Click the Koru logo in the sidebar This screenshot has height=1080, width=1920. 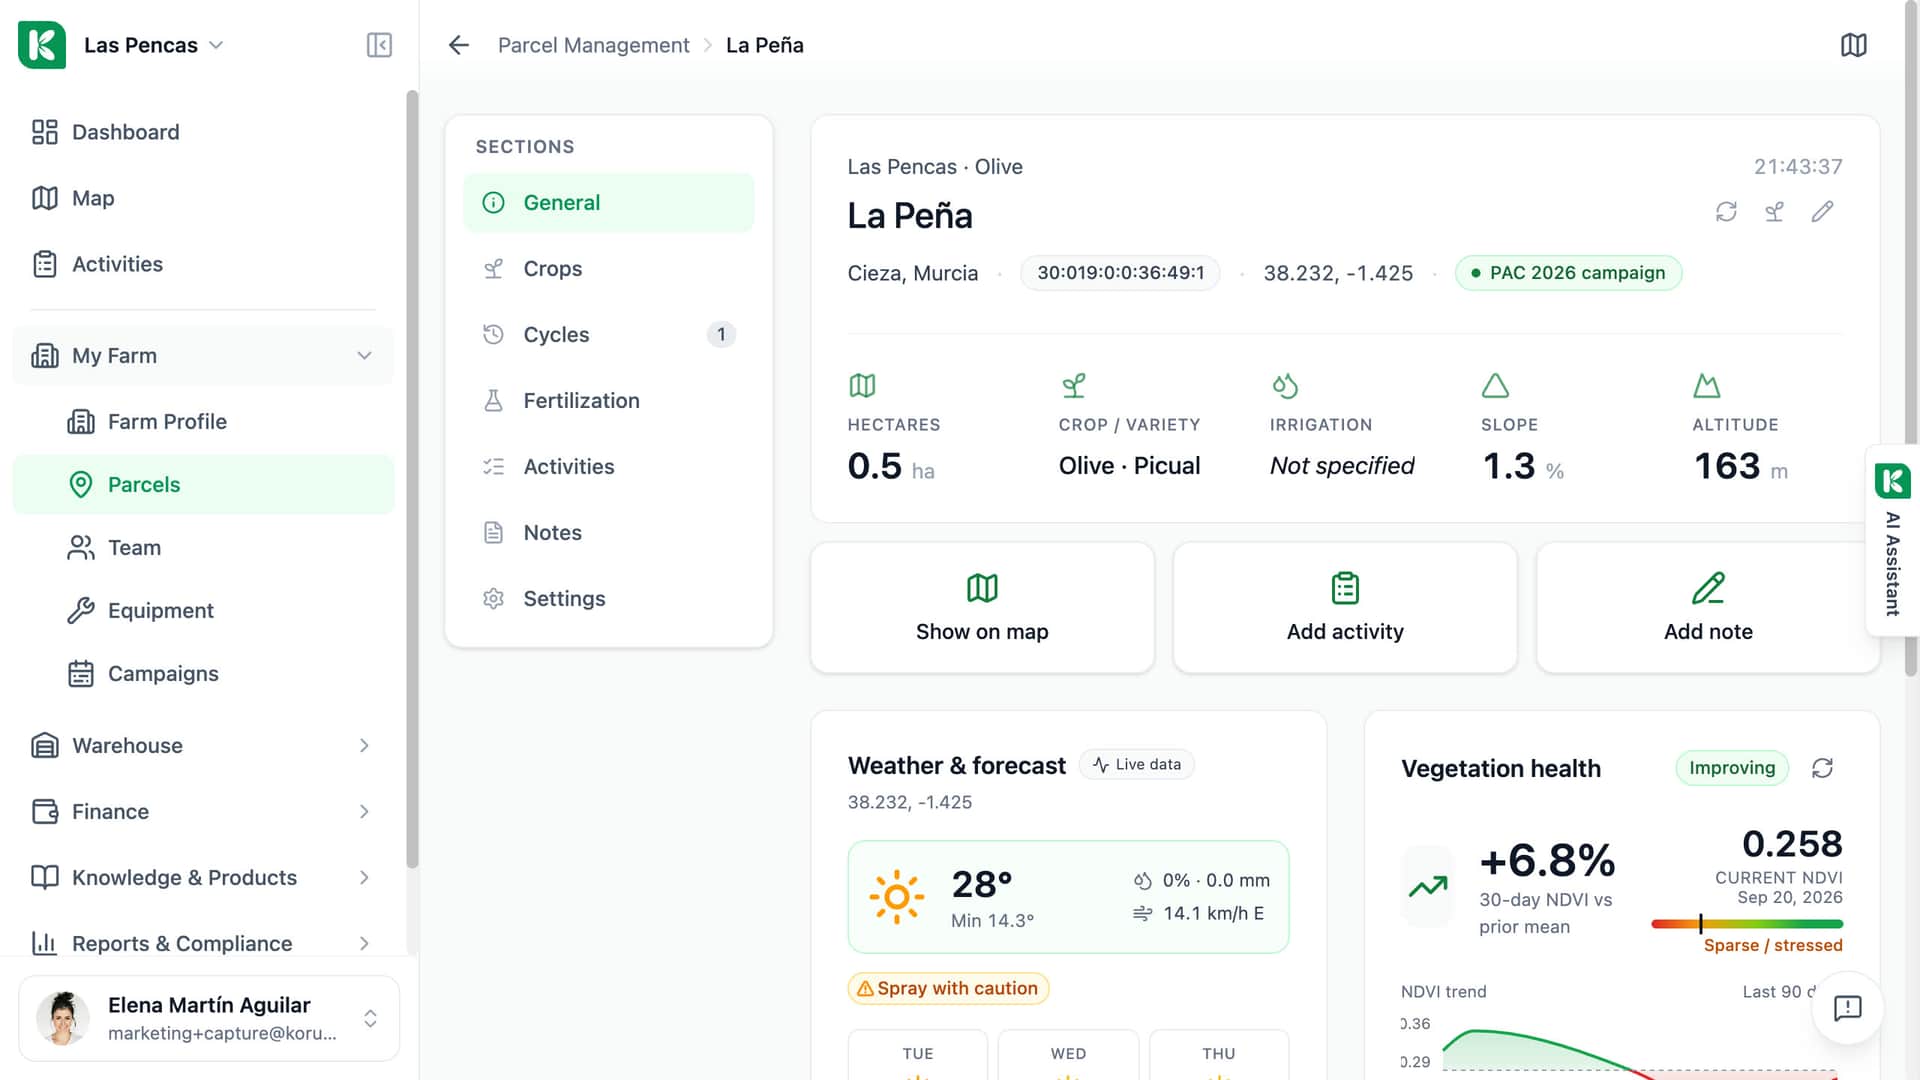point(42,45)
